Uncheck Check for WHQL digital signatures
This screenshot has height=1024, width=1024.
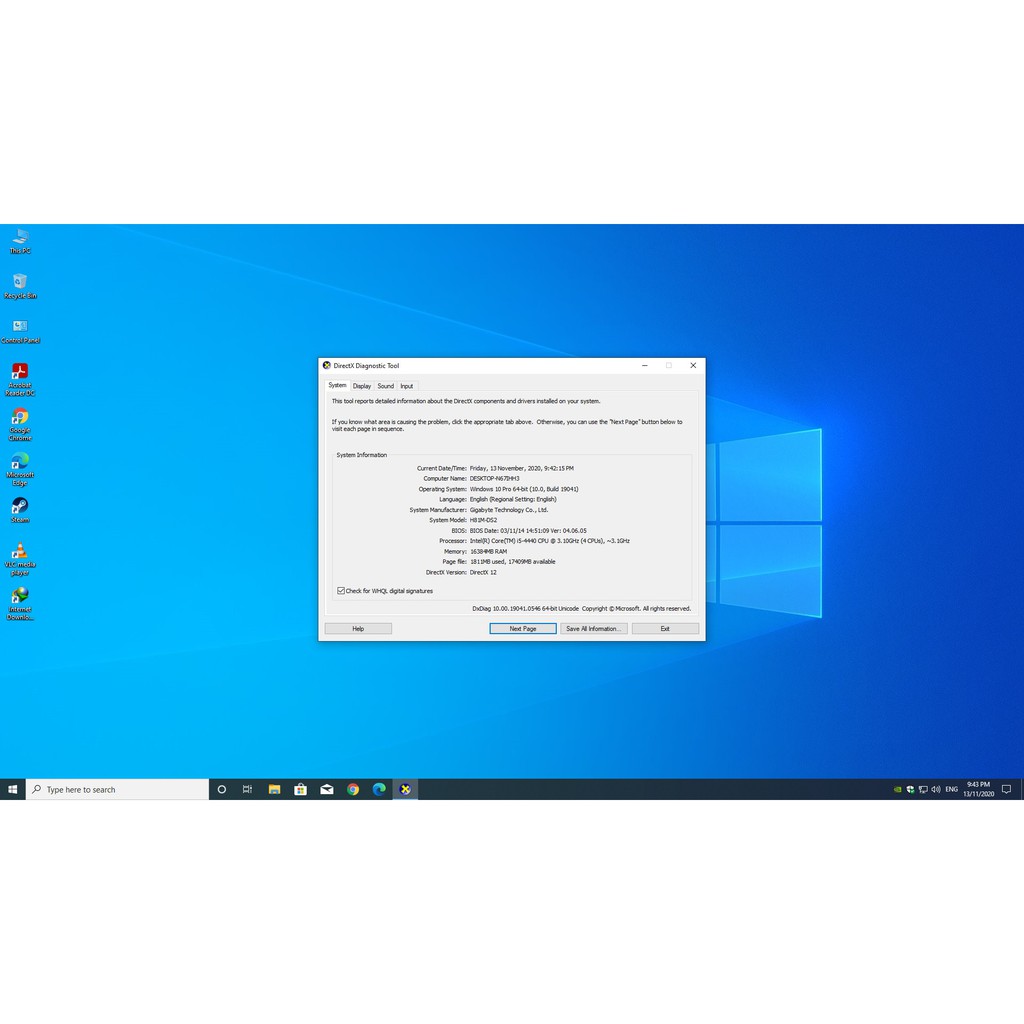(x=341, y=591)
